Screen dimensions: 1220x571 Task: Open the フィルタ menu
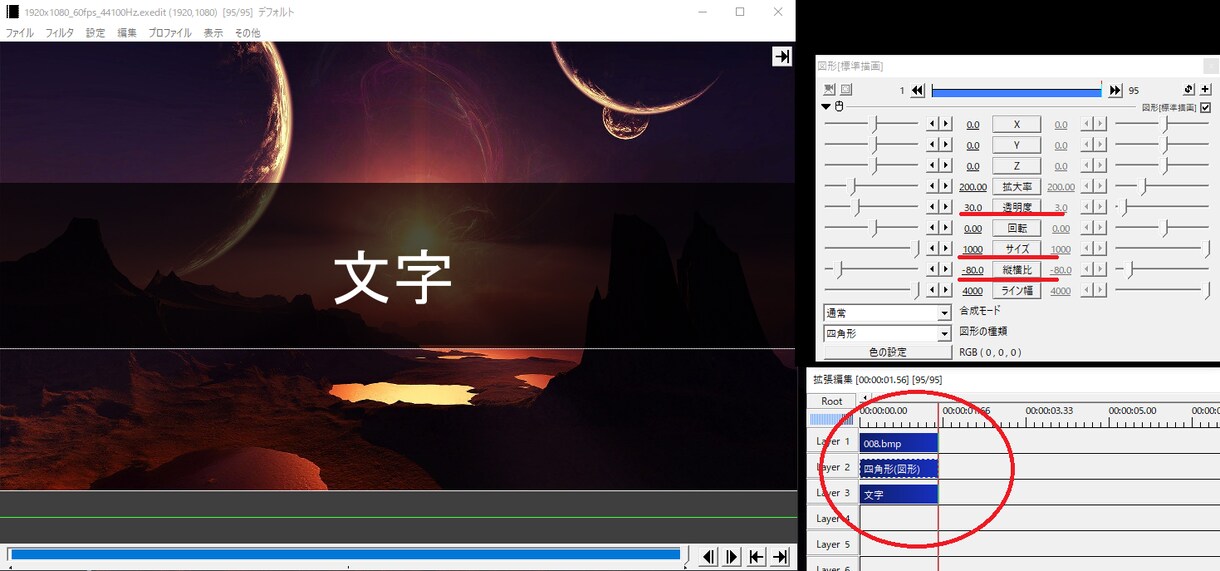pyautogui.click(x=60, y=33)
